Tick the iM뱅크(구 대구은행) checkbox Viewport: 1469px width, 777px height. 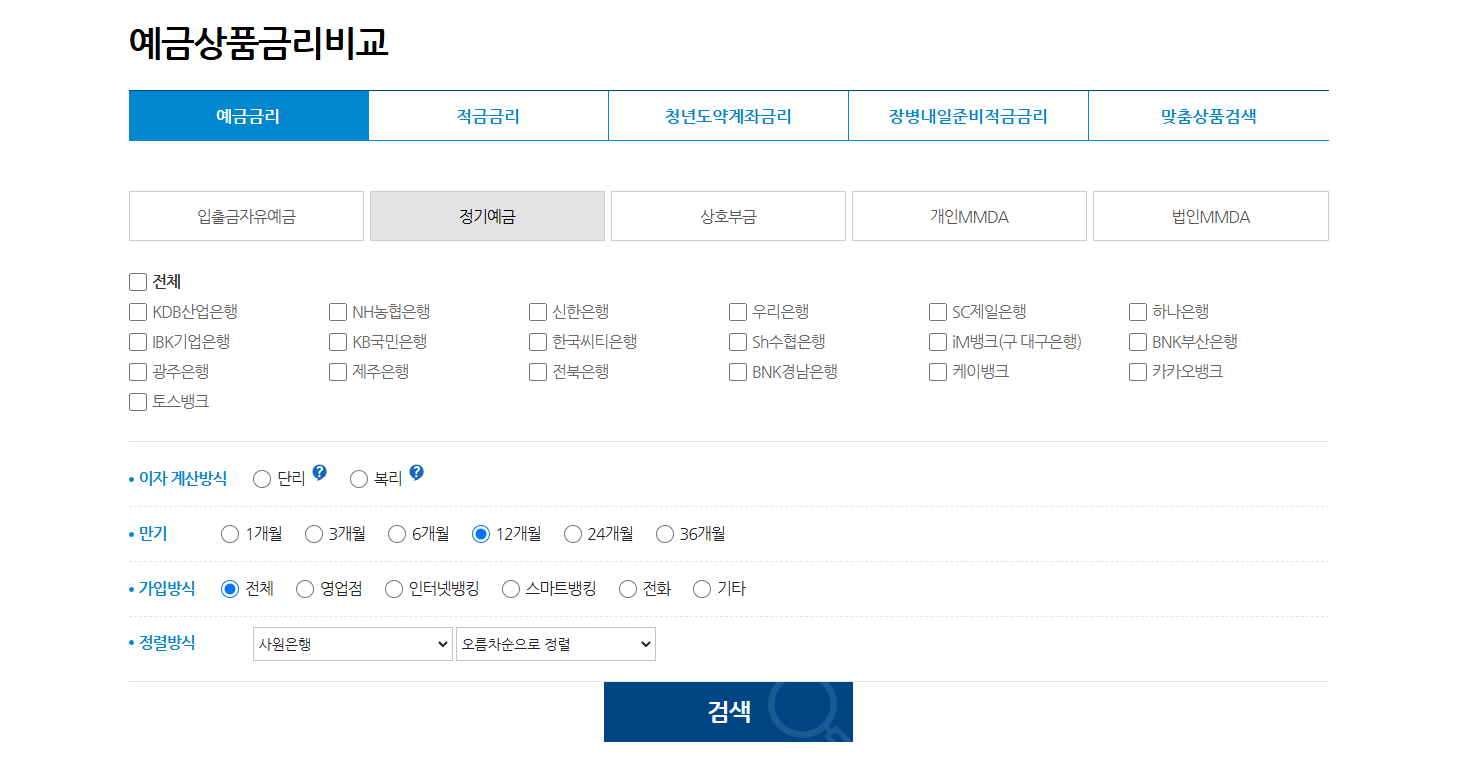pos(938,342)
